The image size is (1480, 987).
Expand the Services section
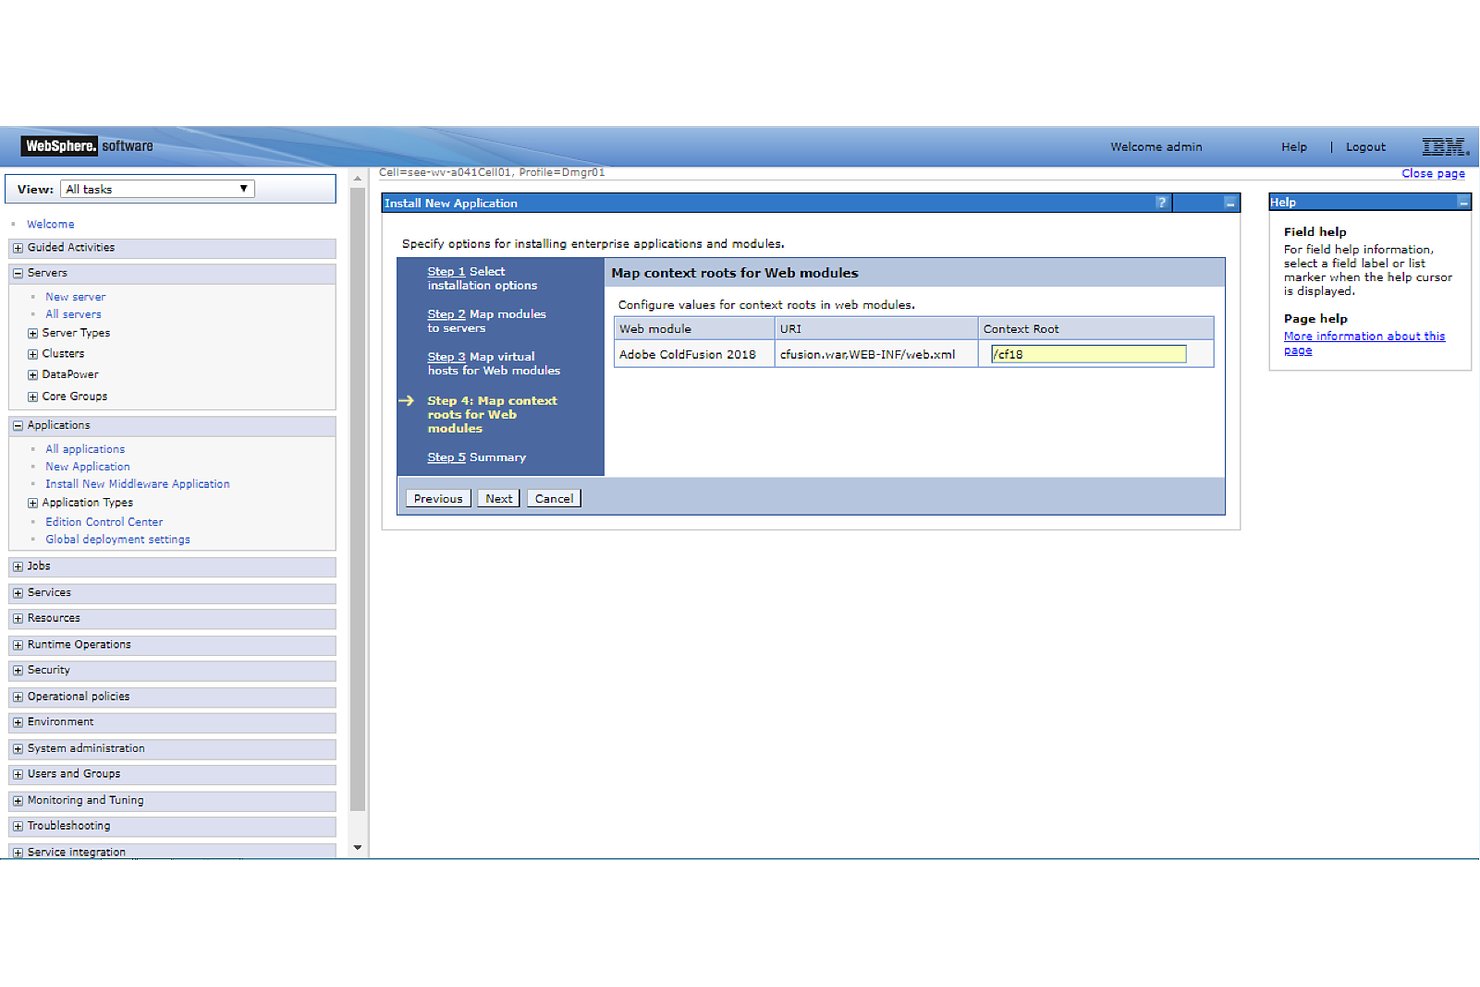click(18, 593)
